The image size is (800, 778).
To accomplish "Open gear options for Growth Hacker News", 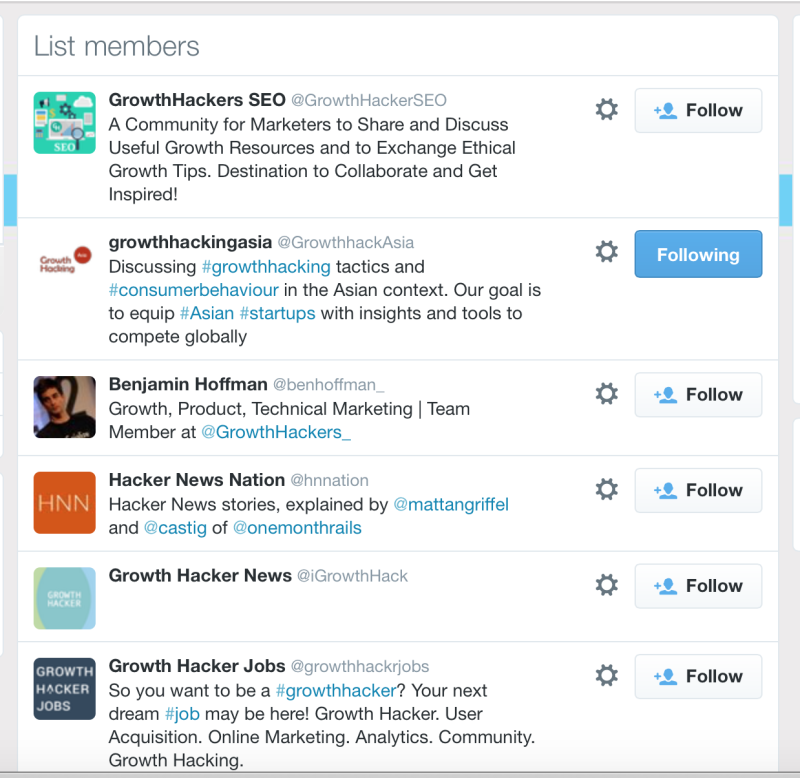I will pyautogui.click(x=607, y=585).
